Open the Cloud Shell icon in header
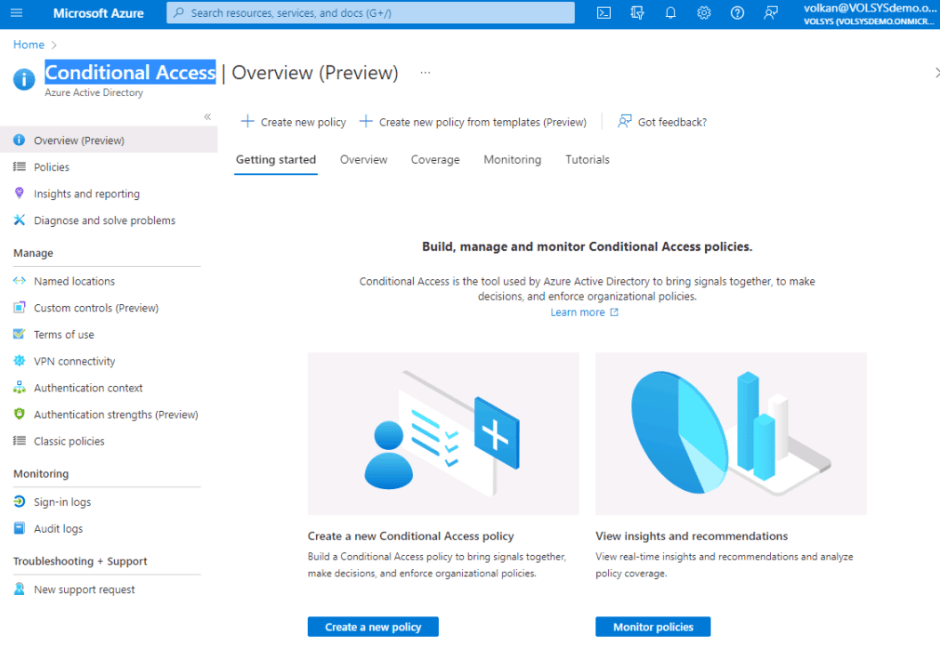Screen dimensions: 940x667 point(604,13)
